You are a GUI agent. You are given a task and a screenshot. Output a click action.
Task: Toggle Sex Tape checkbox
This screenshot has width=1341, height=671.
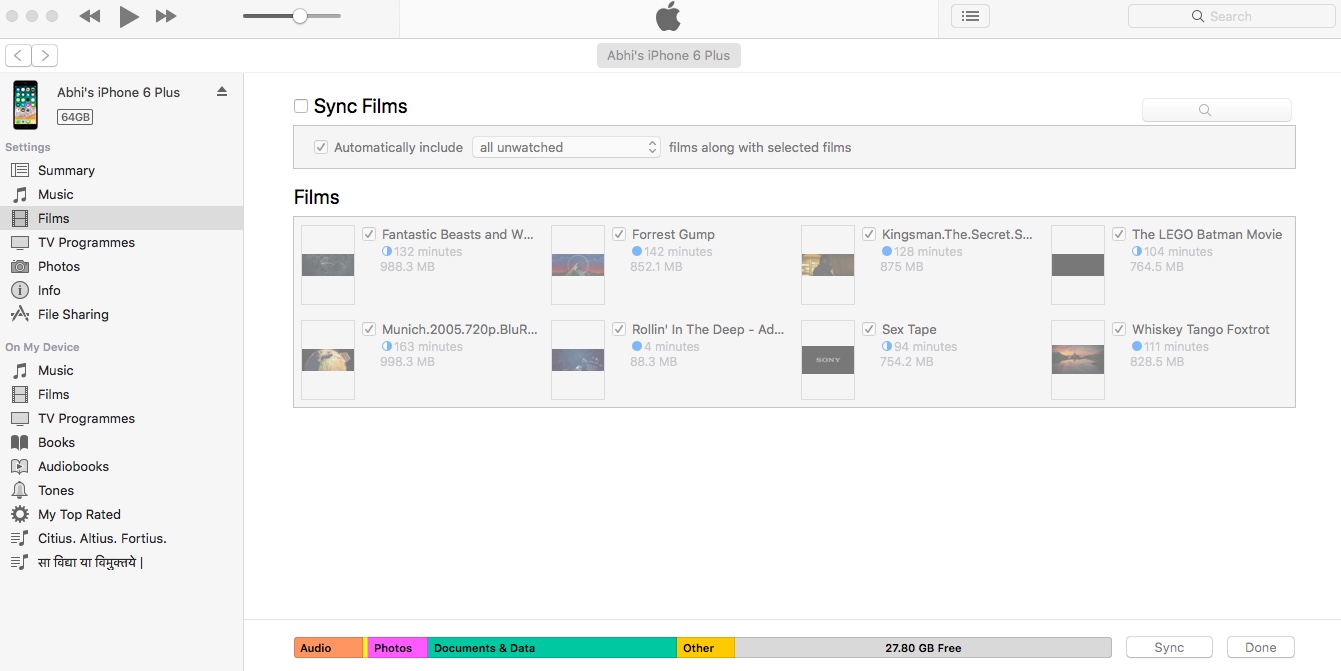(869, 329)
